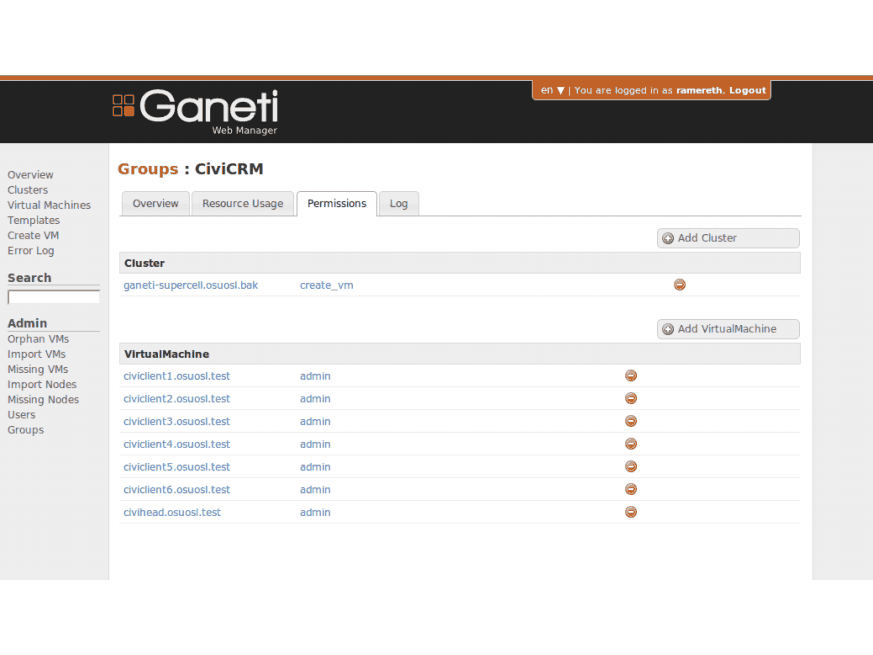Select the Permissions tab

(x=337, y=204)
